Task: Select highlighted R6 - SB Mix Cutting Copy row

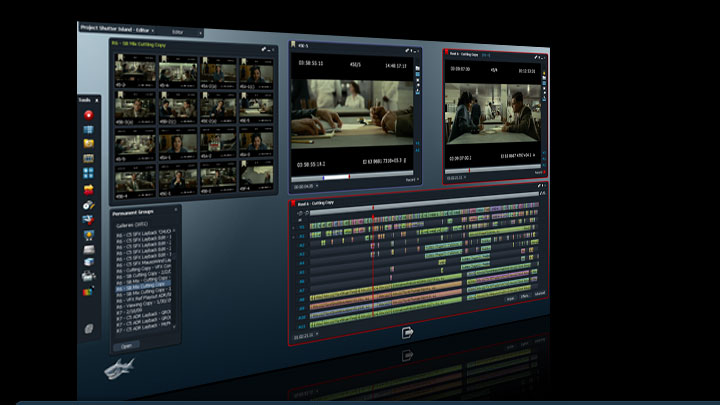Action: pyautogui.click(x=143, y=286)
